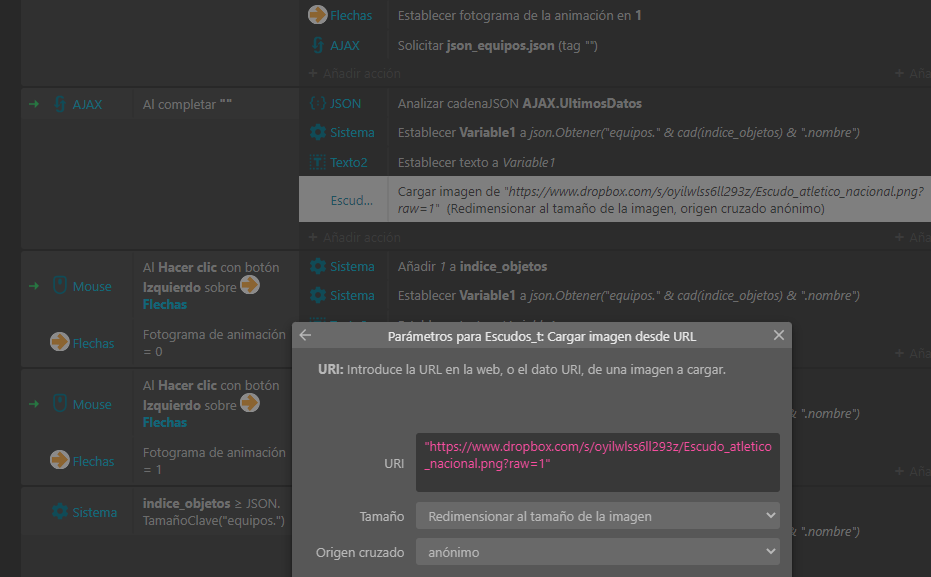Image resolution: width=931 pixels, height=577 pixels.
Task: Click the 'Flechas' label beside 'Fotograma de animación = 1'
Action: 93,461
